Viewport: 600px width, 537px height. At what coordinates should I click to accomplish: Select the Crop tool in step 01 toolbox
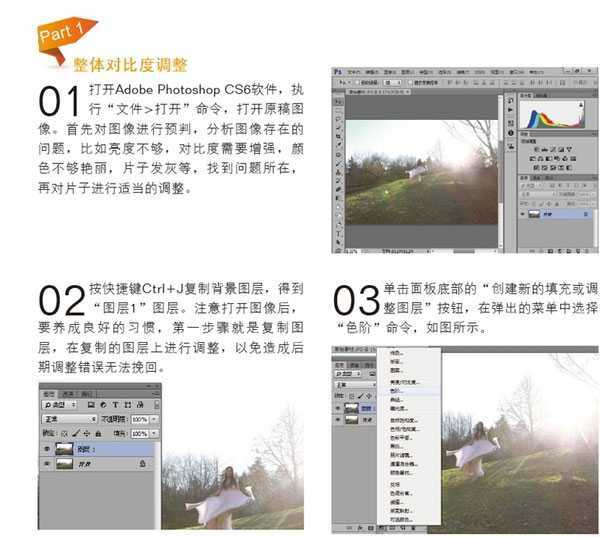click(x=338, y=136)
